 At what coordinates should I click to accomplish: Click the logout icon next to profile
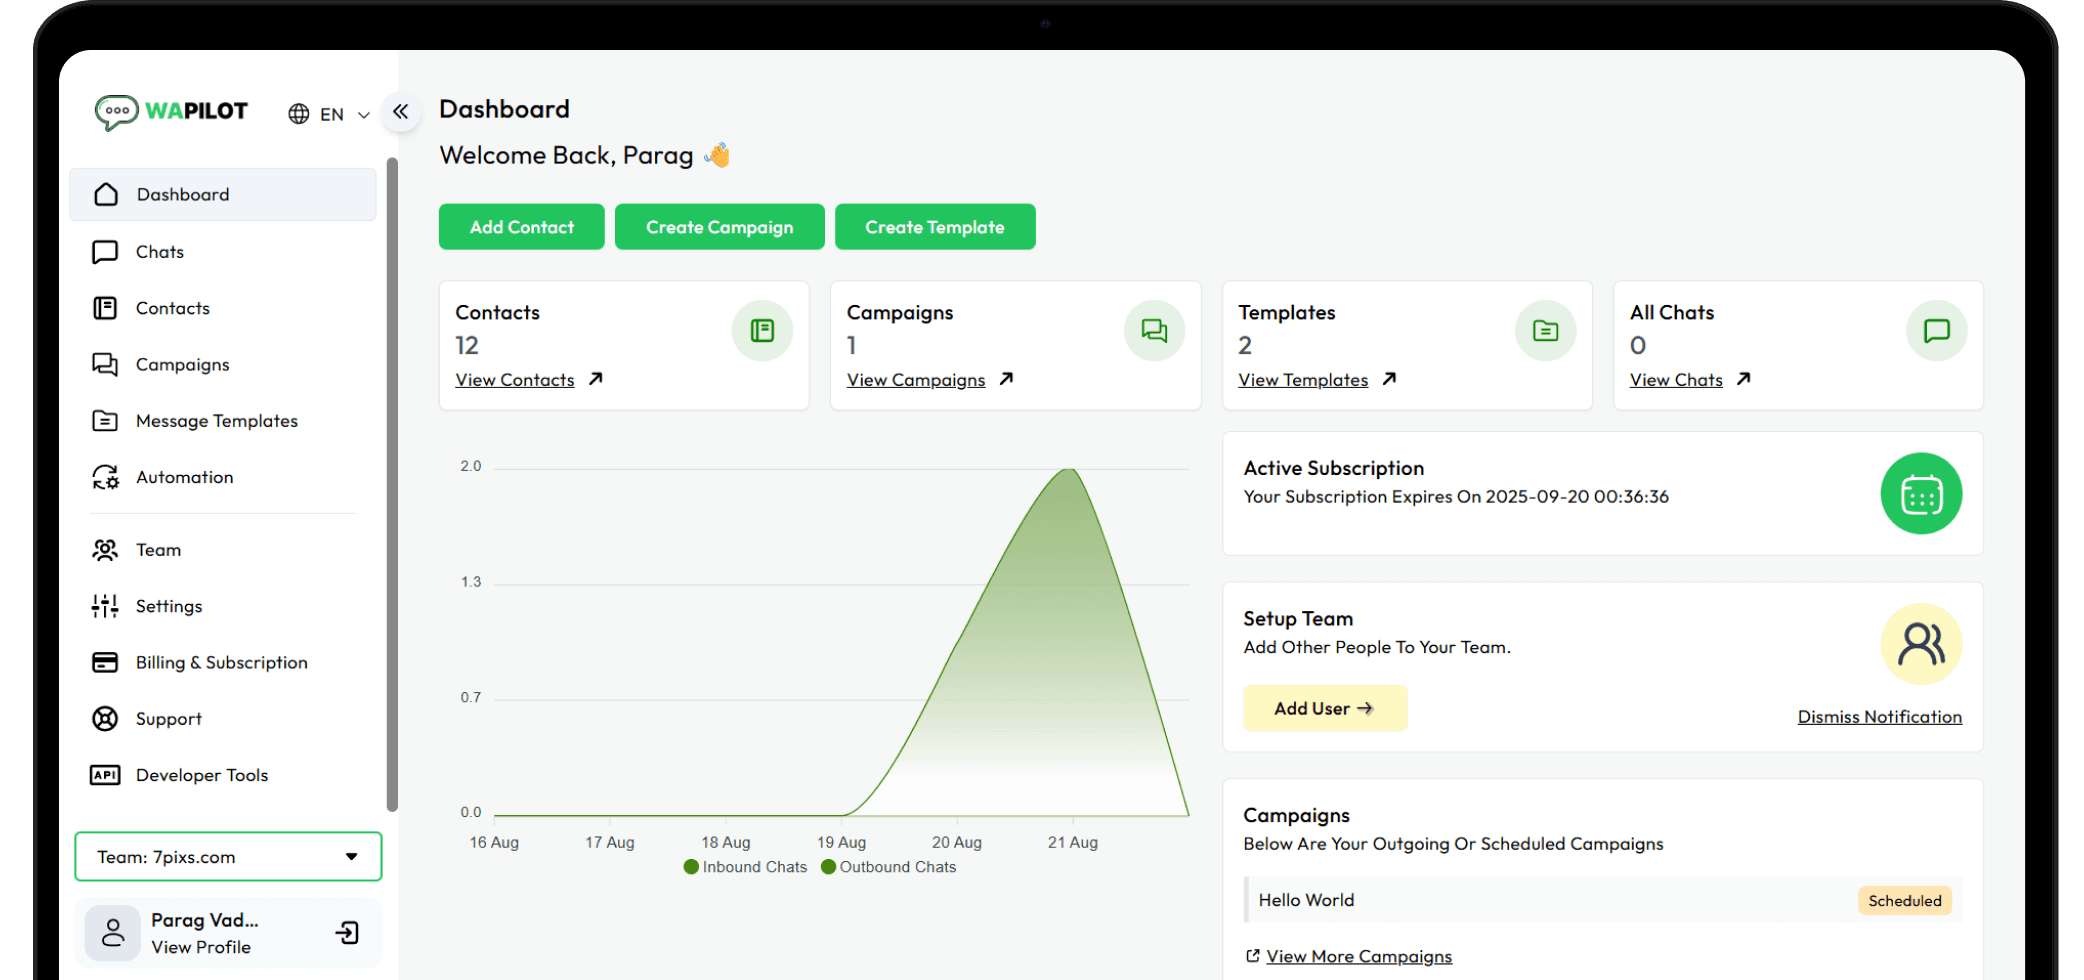[x=347, y=933]
